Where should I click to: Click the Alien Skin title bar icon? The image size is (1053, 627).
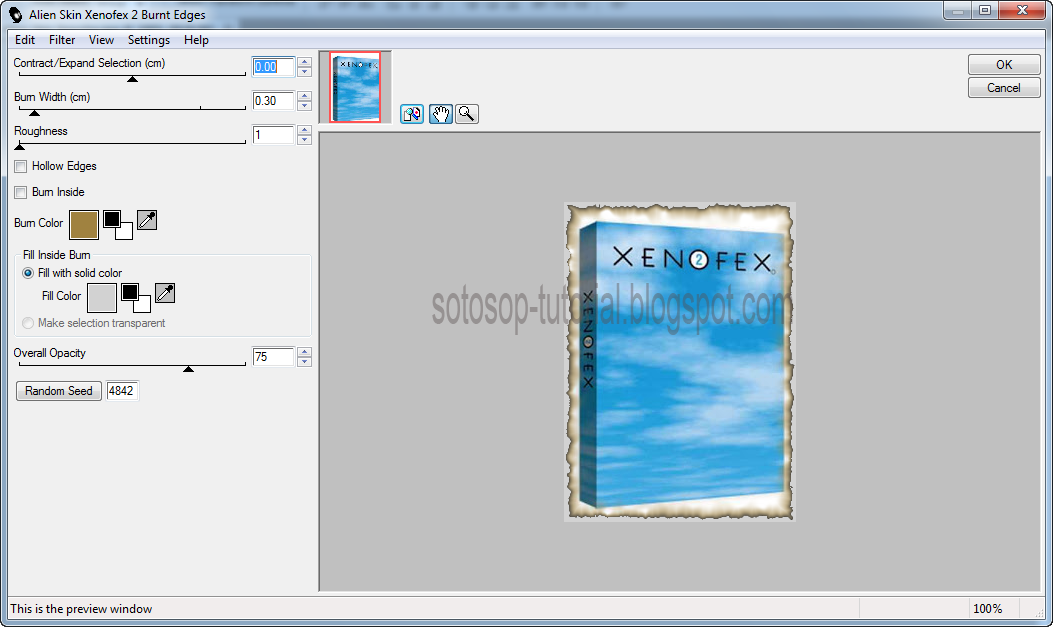(15, 14)
